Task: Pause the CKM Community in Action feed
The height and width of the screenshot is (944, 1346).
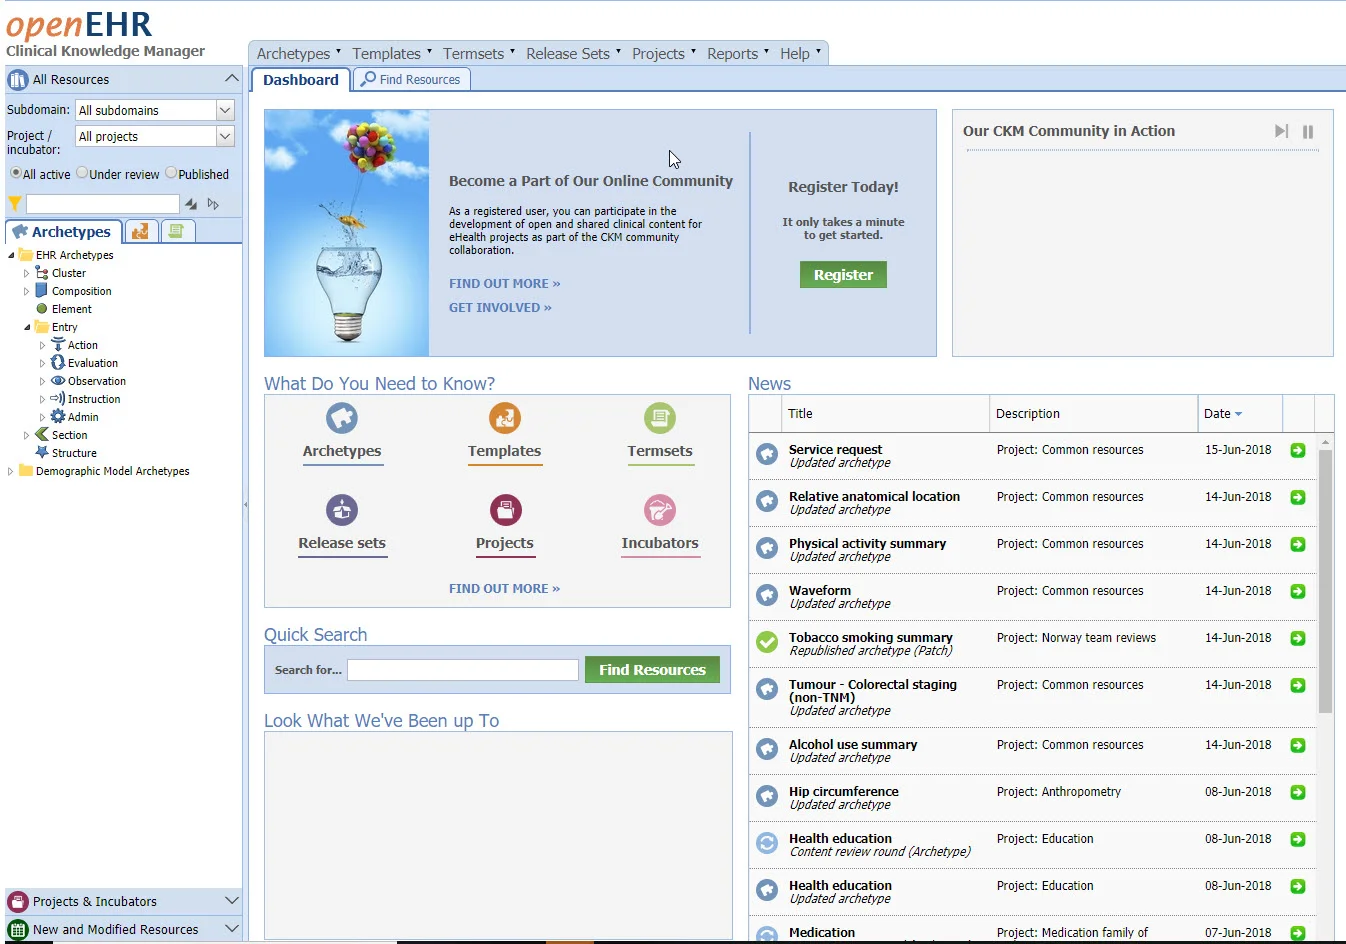Action: [x=1308, y=131]
